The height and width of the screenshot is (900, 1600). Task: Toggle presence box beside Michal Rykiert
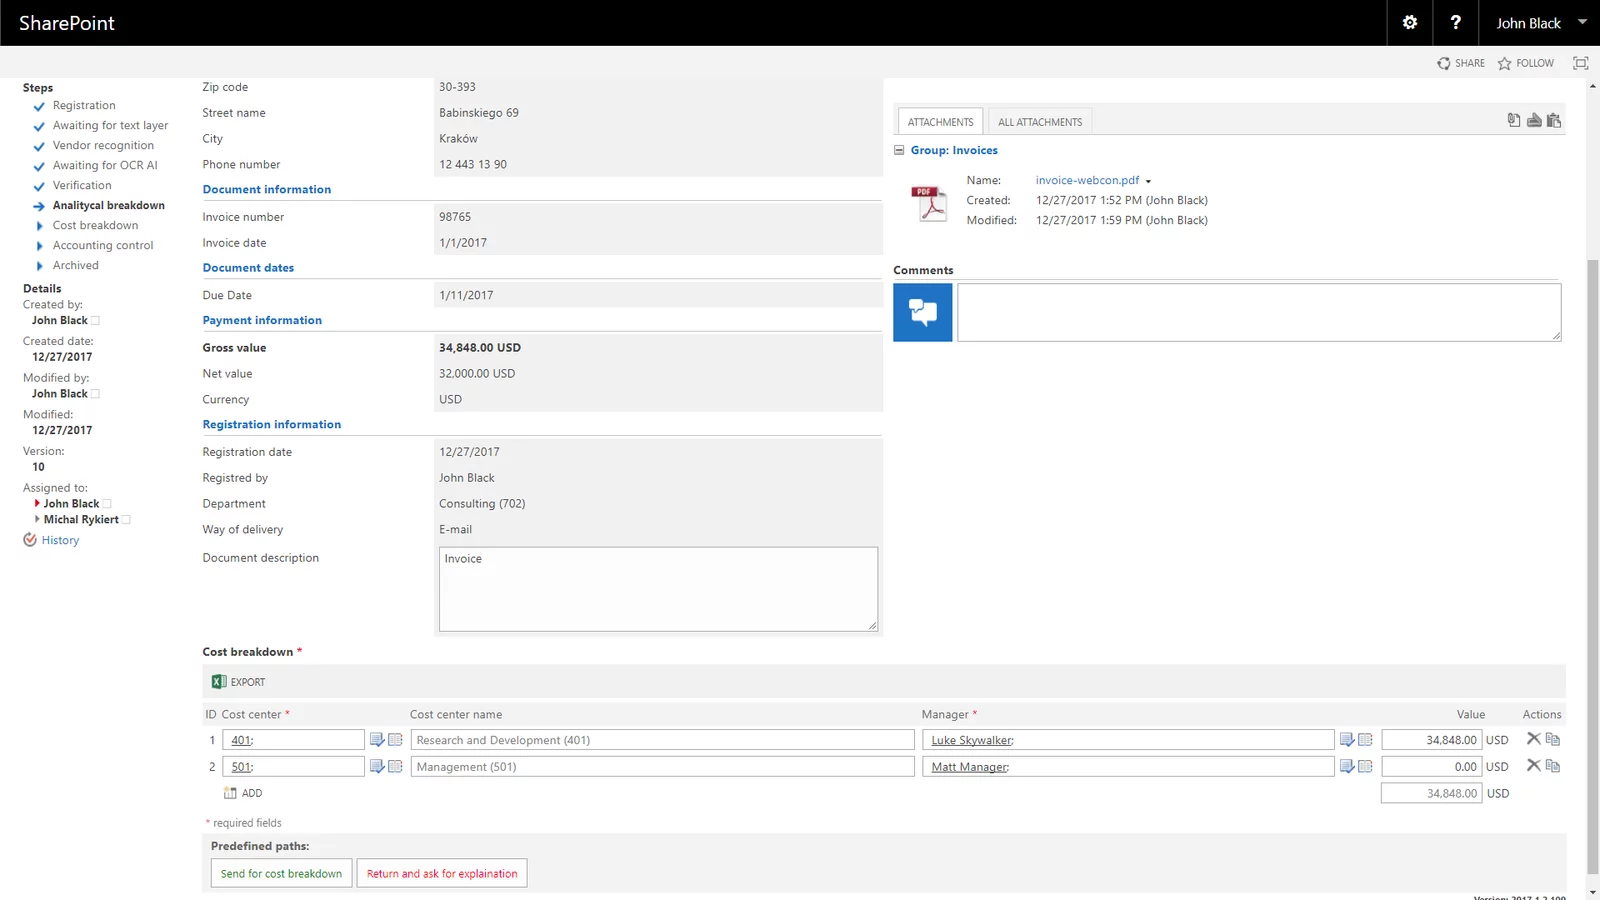tap(126, 520)
